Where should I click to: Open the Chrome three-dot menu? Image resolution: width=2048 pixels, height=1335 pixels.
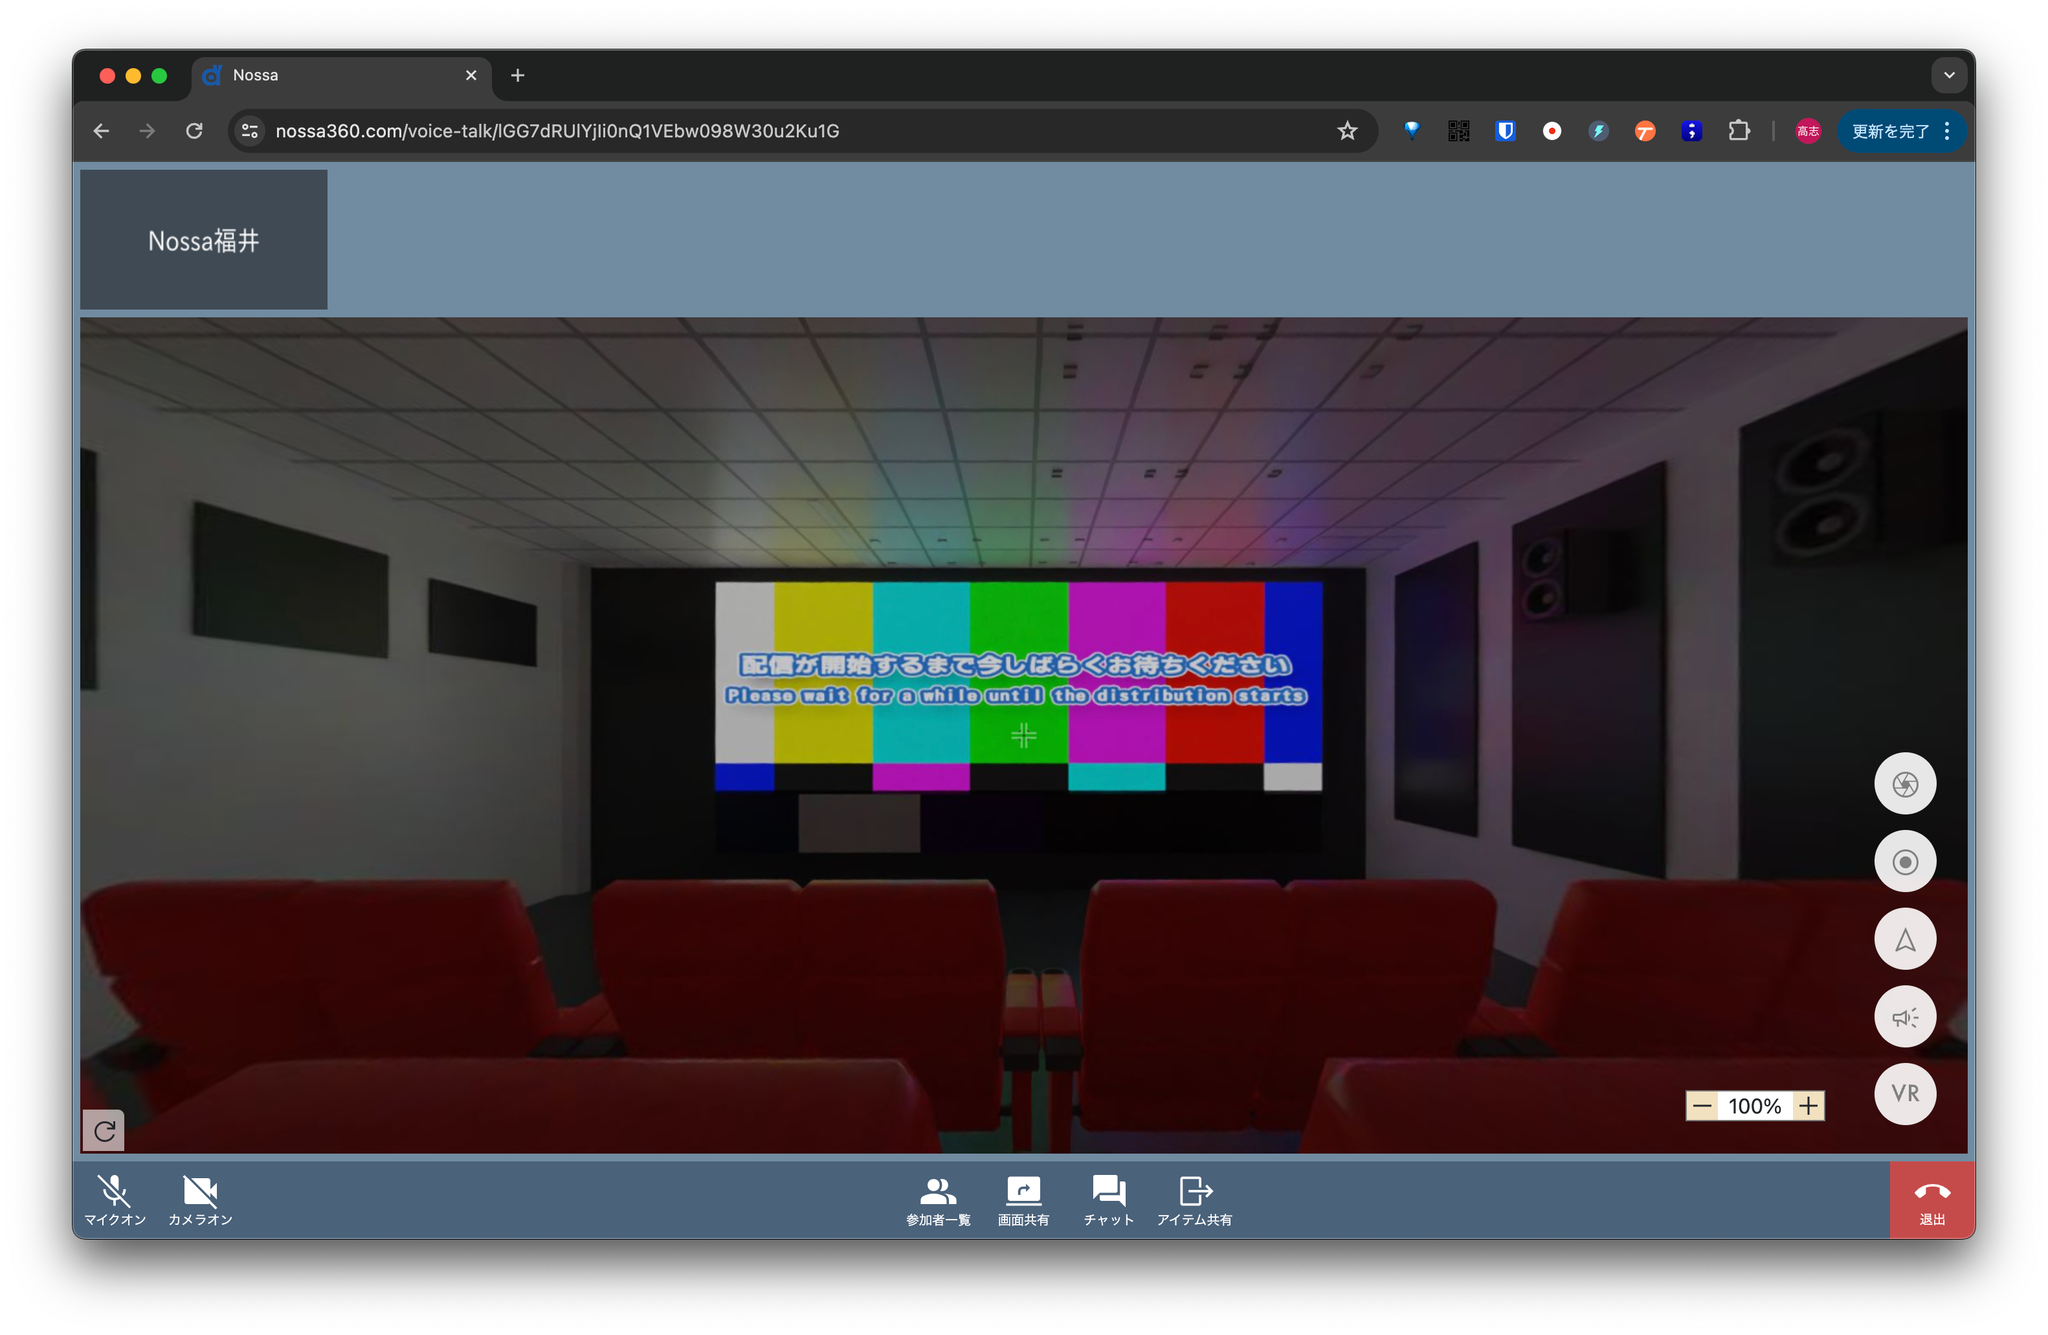point(1947,131)
